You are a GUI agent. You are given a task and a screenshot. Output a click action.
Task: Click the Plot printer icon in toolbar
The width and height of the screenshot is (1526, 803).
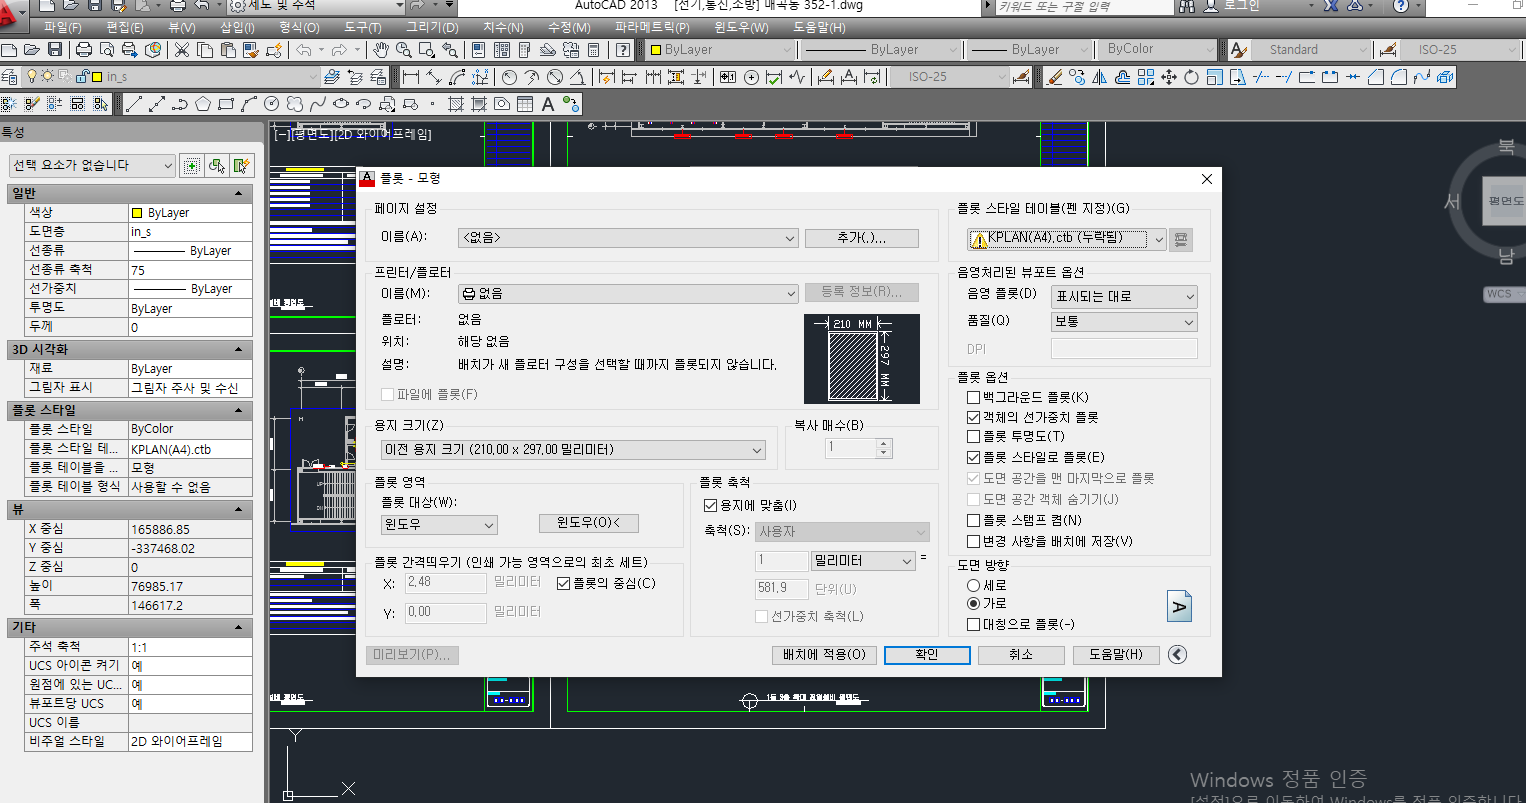(84, 49)
